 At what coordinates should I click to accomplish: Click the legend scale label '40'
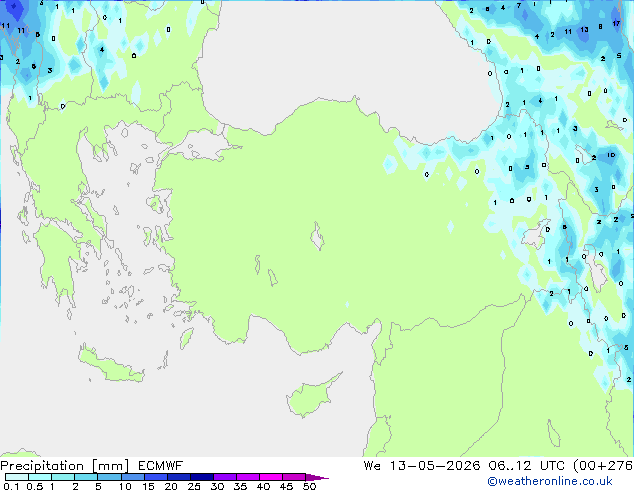(x=263, y=486)
